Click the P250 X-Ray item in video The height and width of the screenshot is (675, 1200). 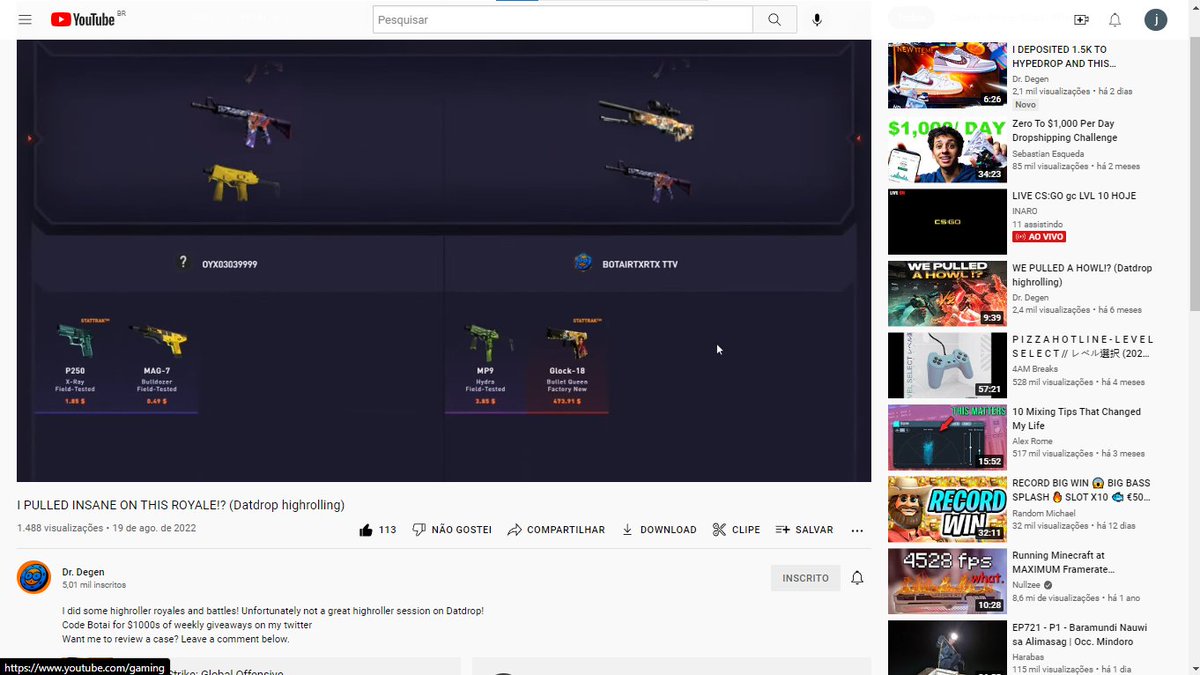74,365
